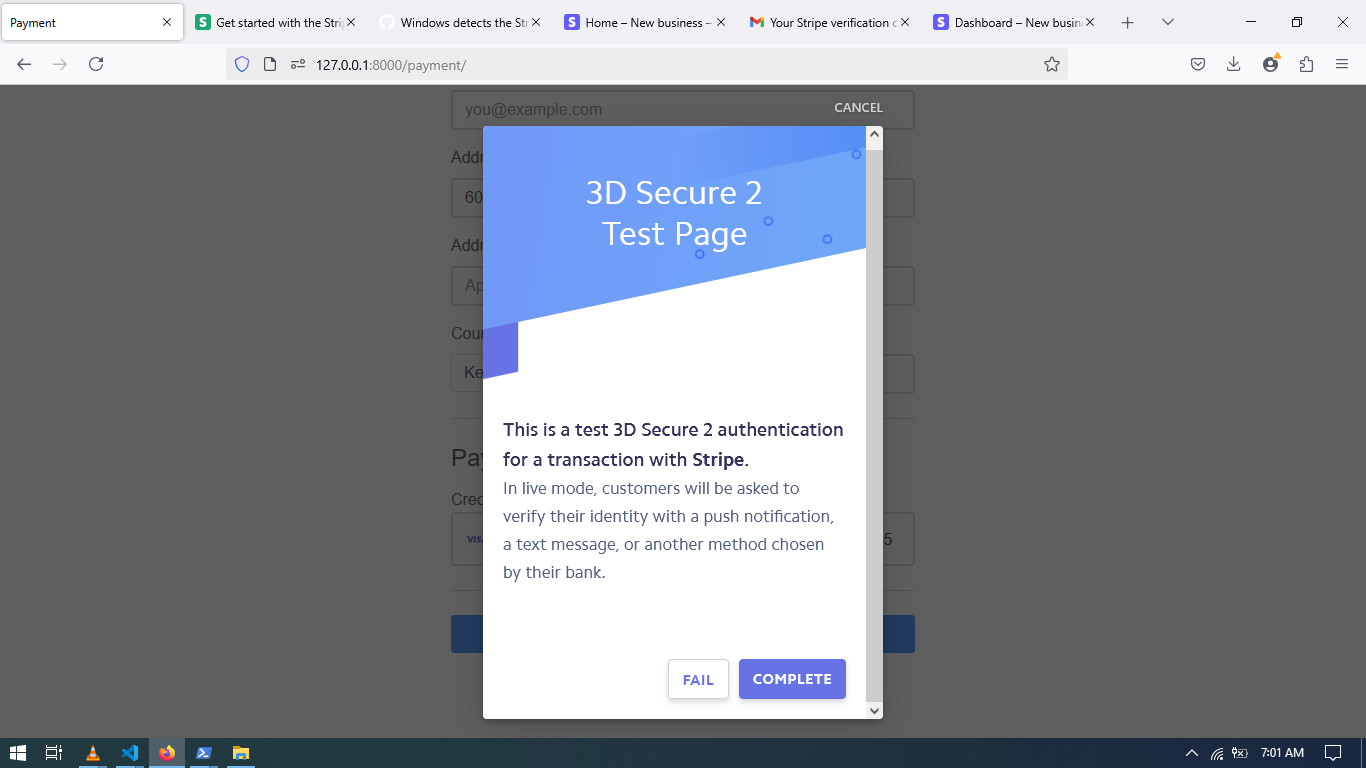This screenshot has width=1366, height=768.
Task: Bookmark this page with star icon
Action: coord(1051,64)
